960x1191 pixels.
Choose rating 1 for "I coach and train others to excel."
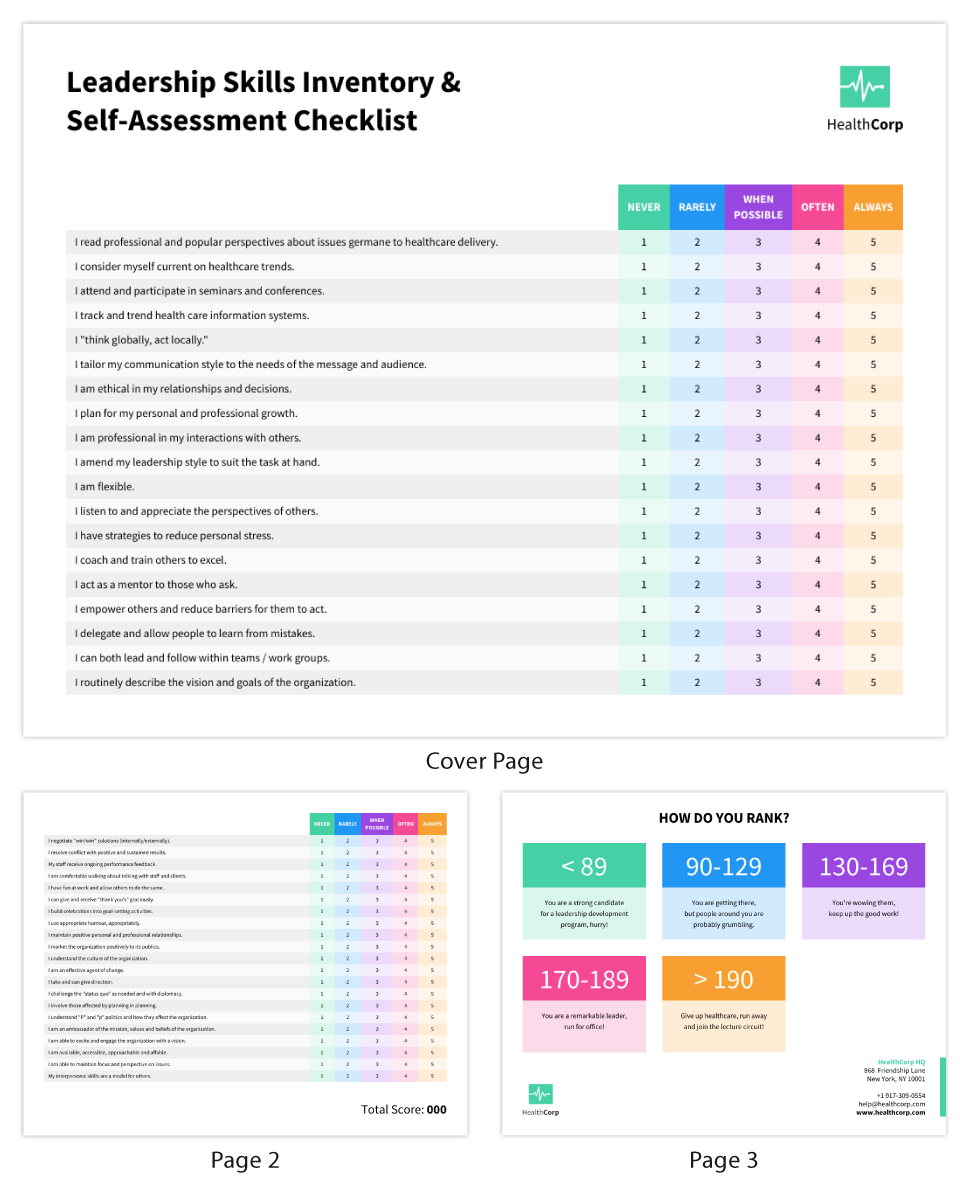tap(643, 560)
